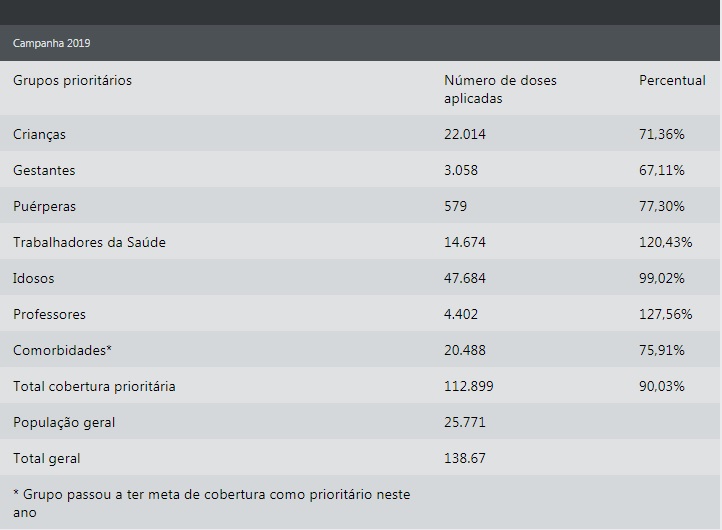The image size is (722, 530).
Task: Select the Grupos prioritários column header
Action: pyautogui.click(x=72, y=81)
